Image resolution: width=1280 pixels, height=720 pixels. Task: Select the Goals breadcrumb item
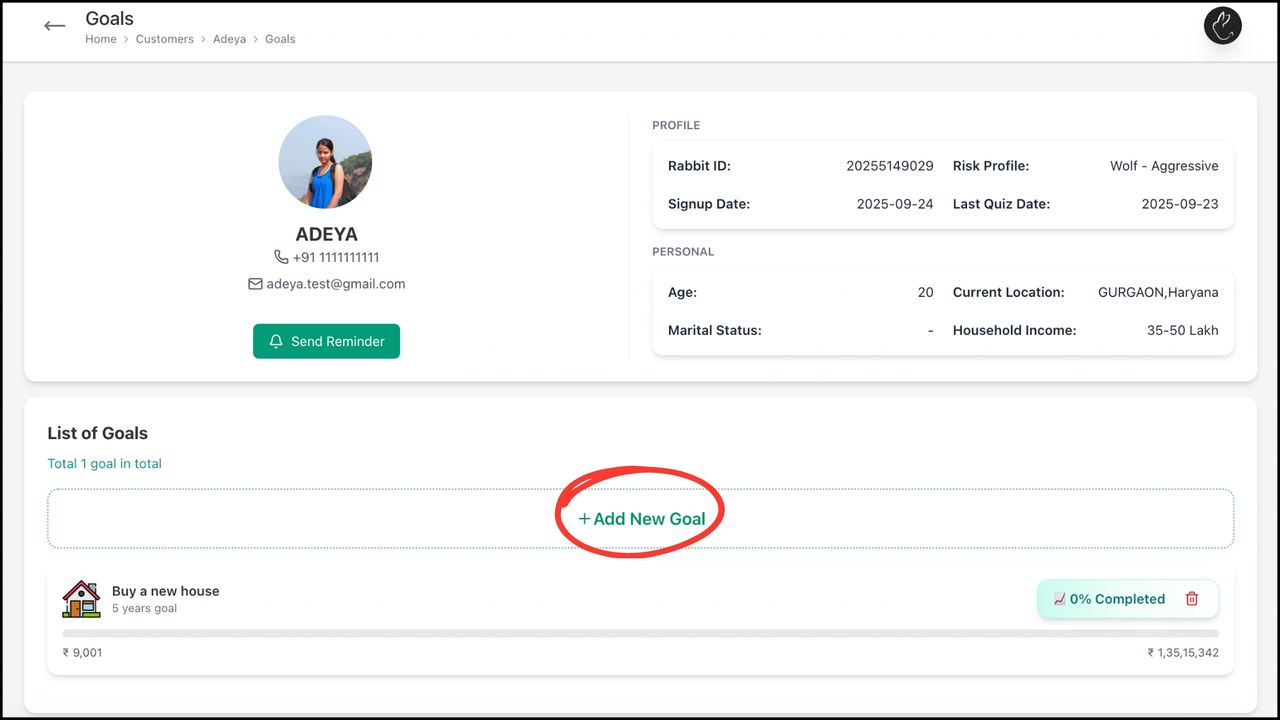pyautogui.click(x=280, y=39)
